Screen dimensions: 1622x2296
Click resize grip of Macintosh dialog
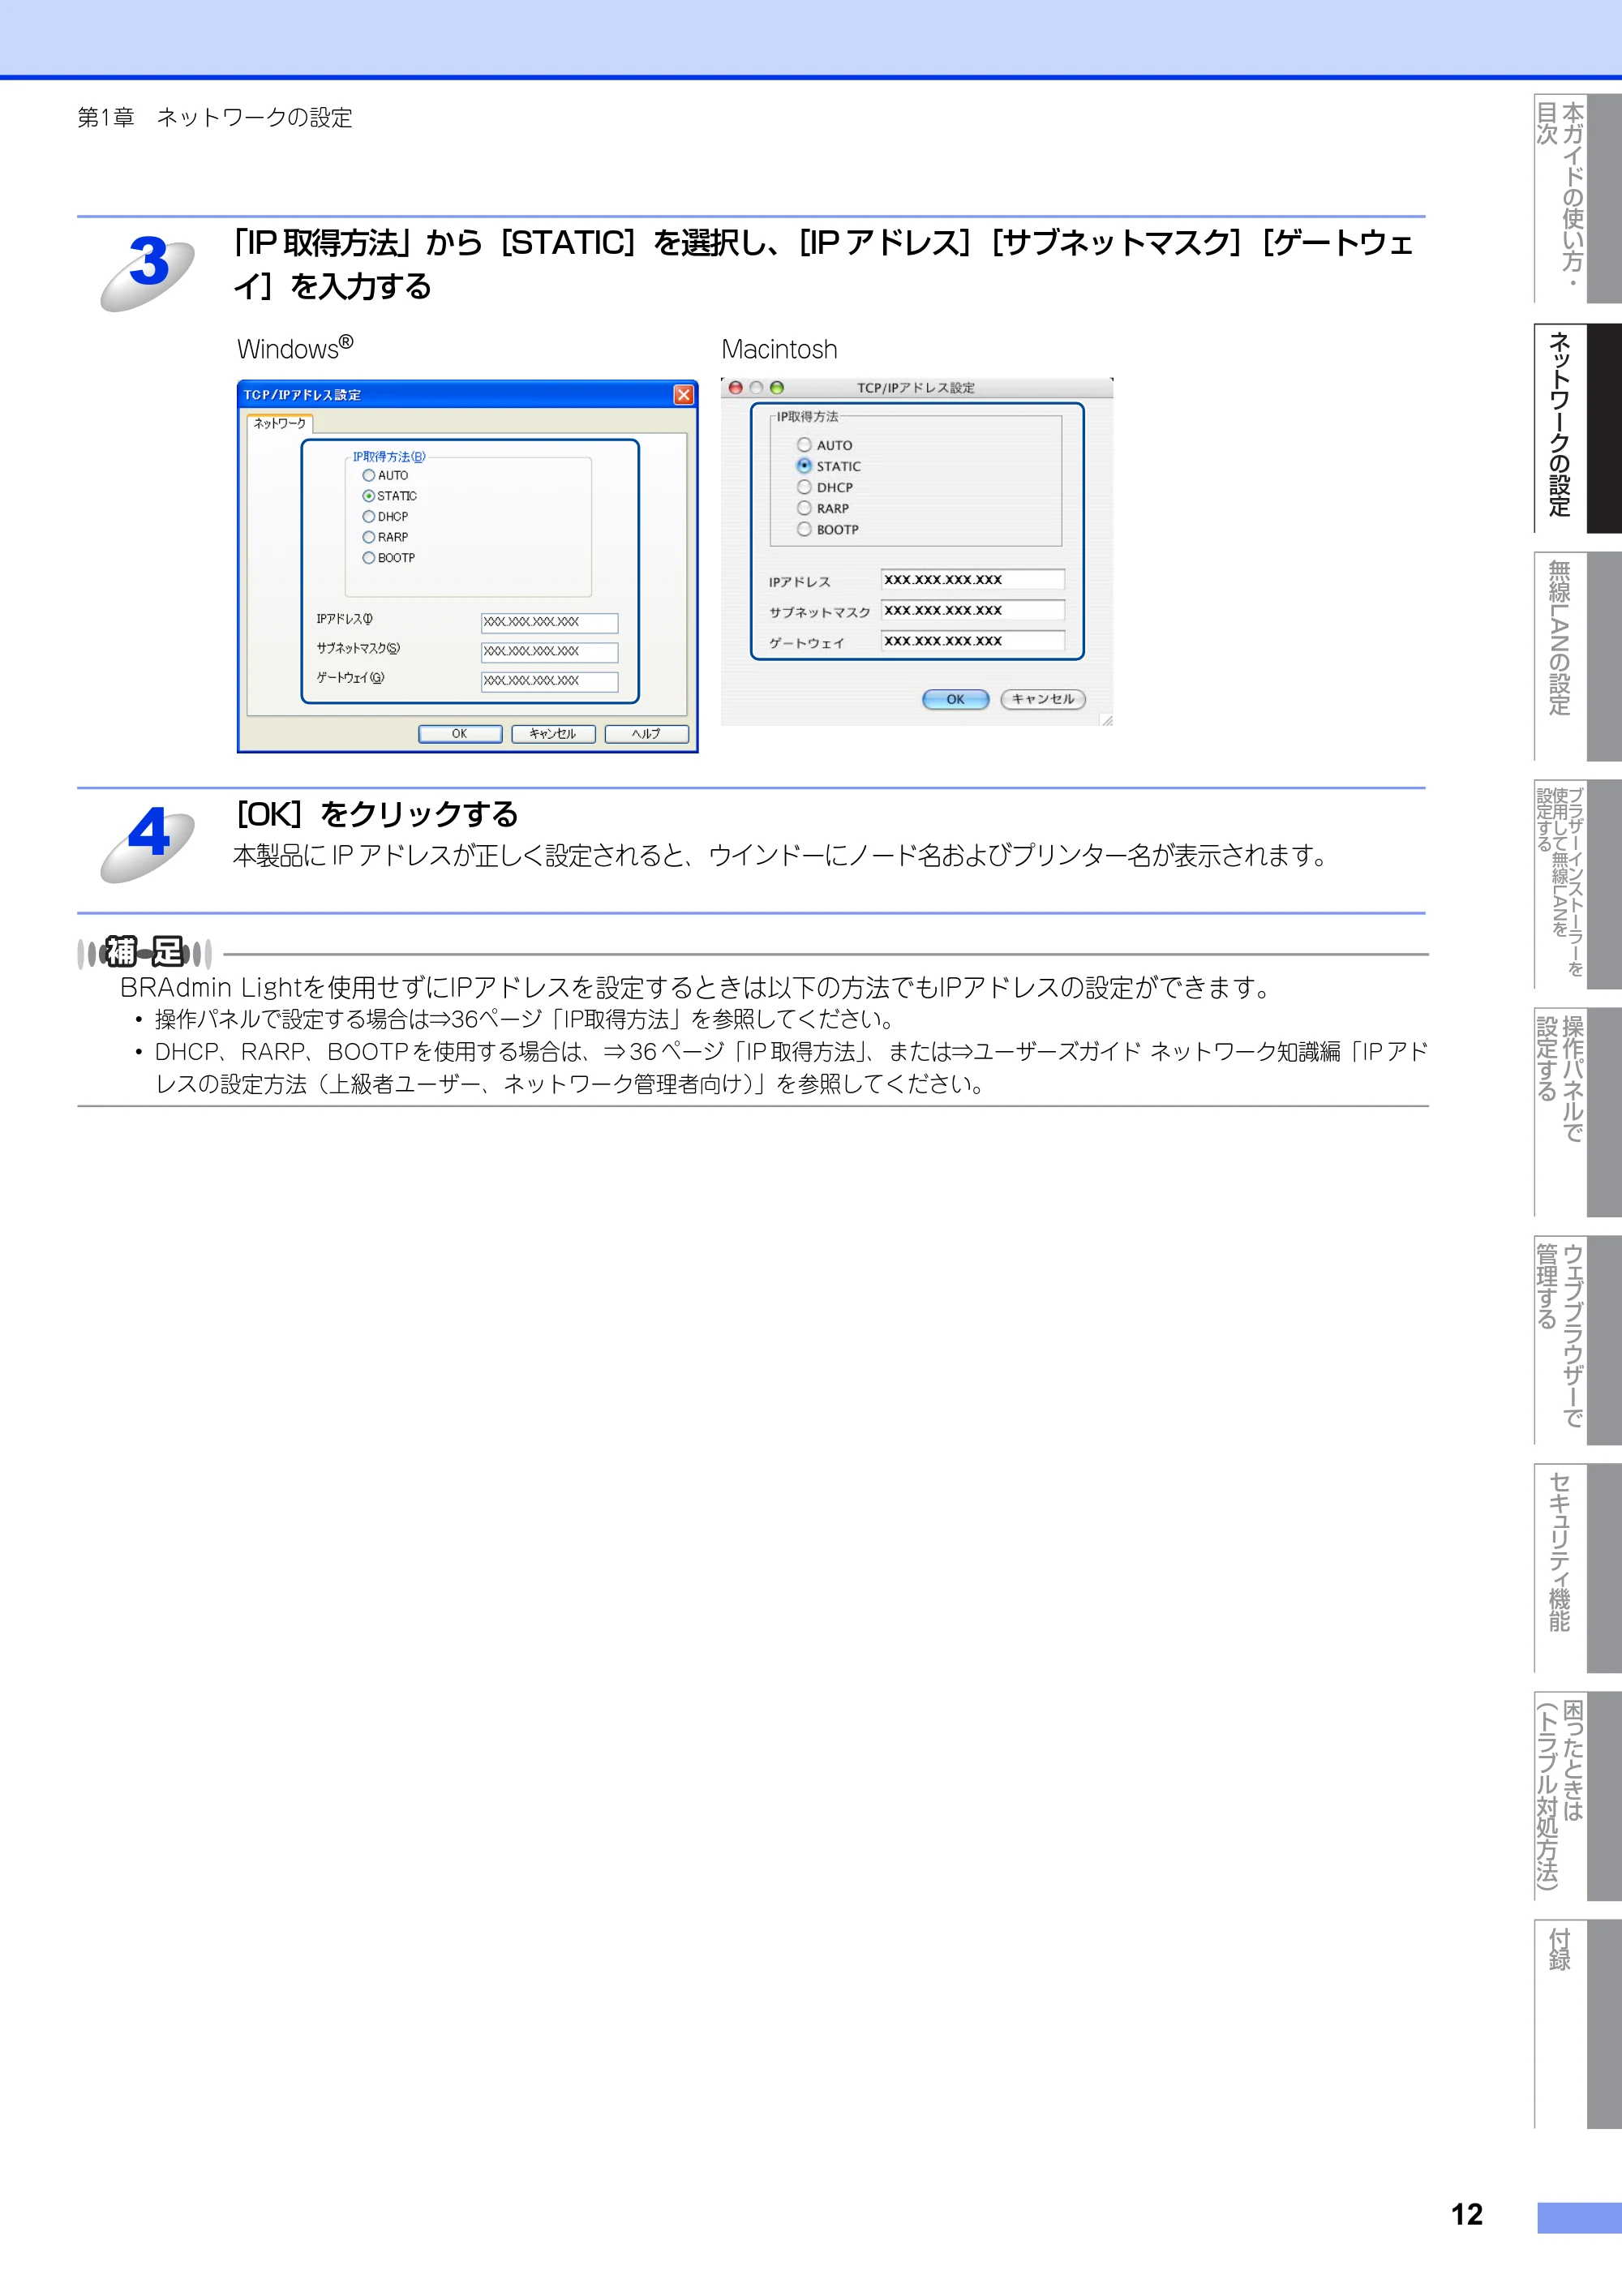[1106, 719]
